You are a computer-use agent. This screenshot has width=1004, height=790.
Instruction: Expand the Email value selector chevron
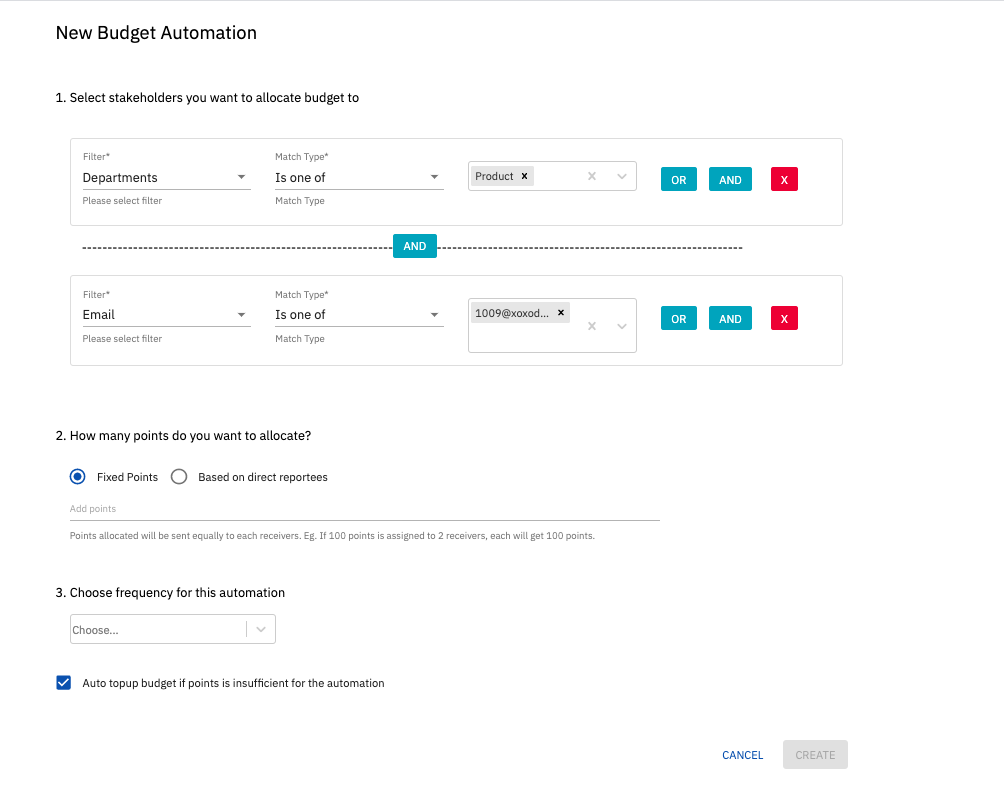click(622, 326)
